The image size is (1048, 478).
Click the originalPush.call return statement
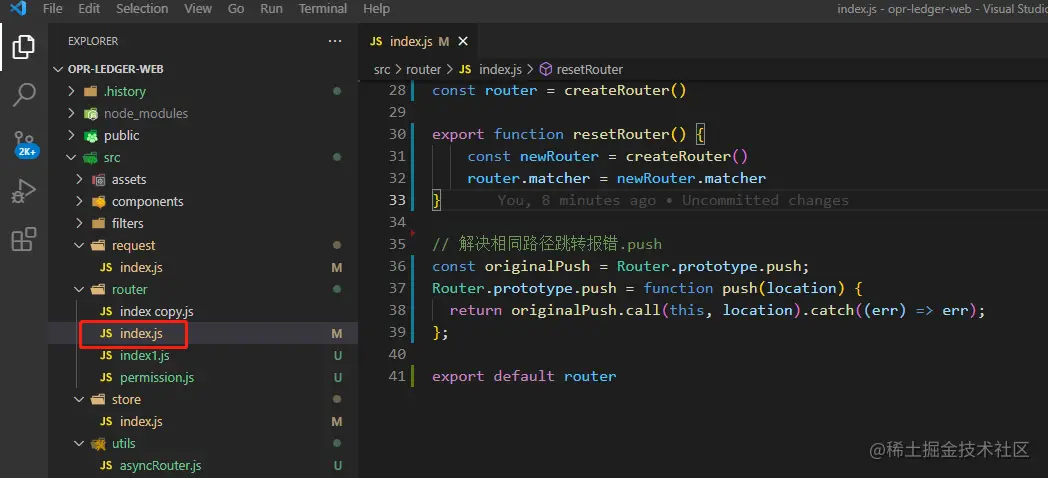coord(717,311)
